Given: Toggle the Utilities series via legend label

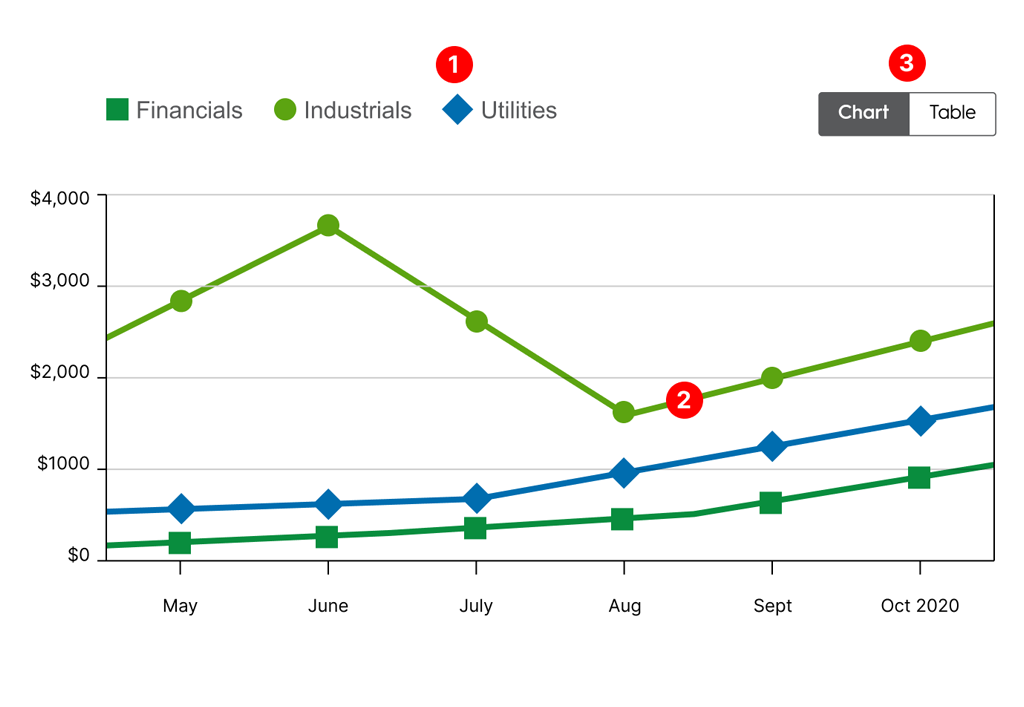Looking at the screenshot, I should pos(518,110).
